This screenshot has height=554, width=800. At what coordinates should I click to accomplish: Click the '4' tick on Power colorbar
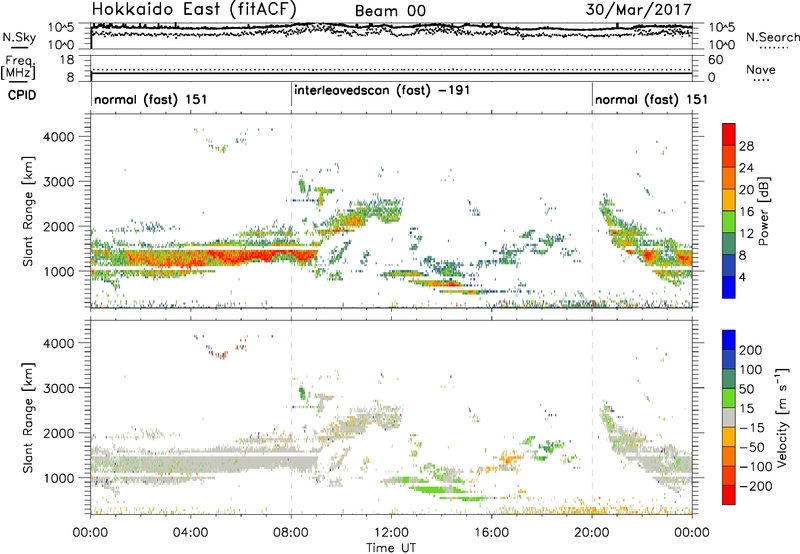click(x=742, y=277)
